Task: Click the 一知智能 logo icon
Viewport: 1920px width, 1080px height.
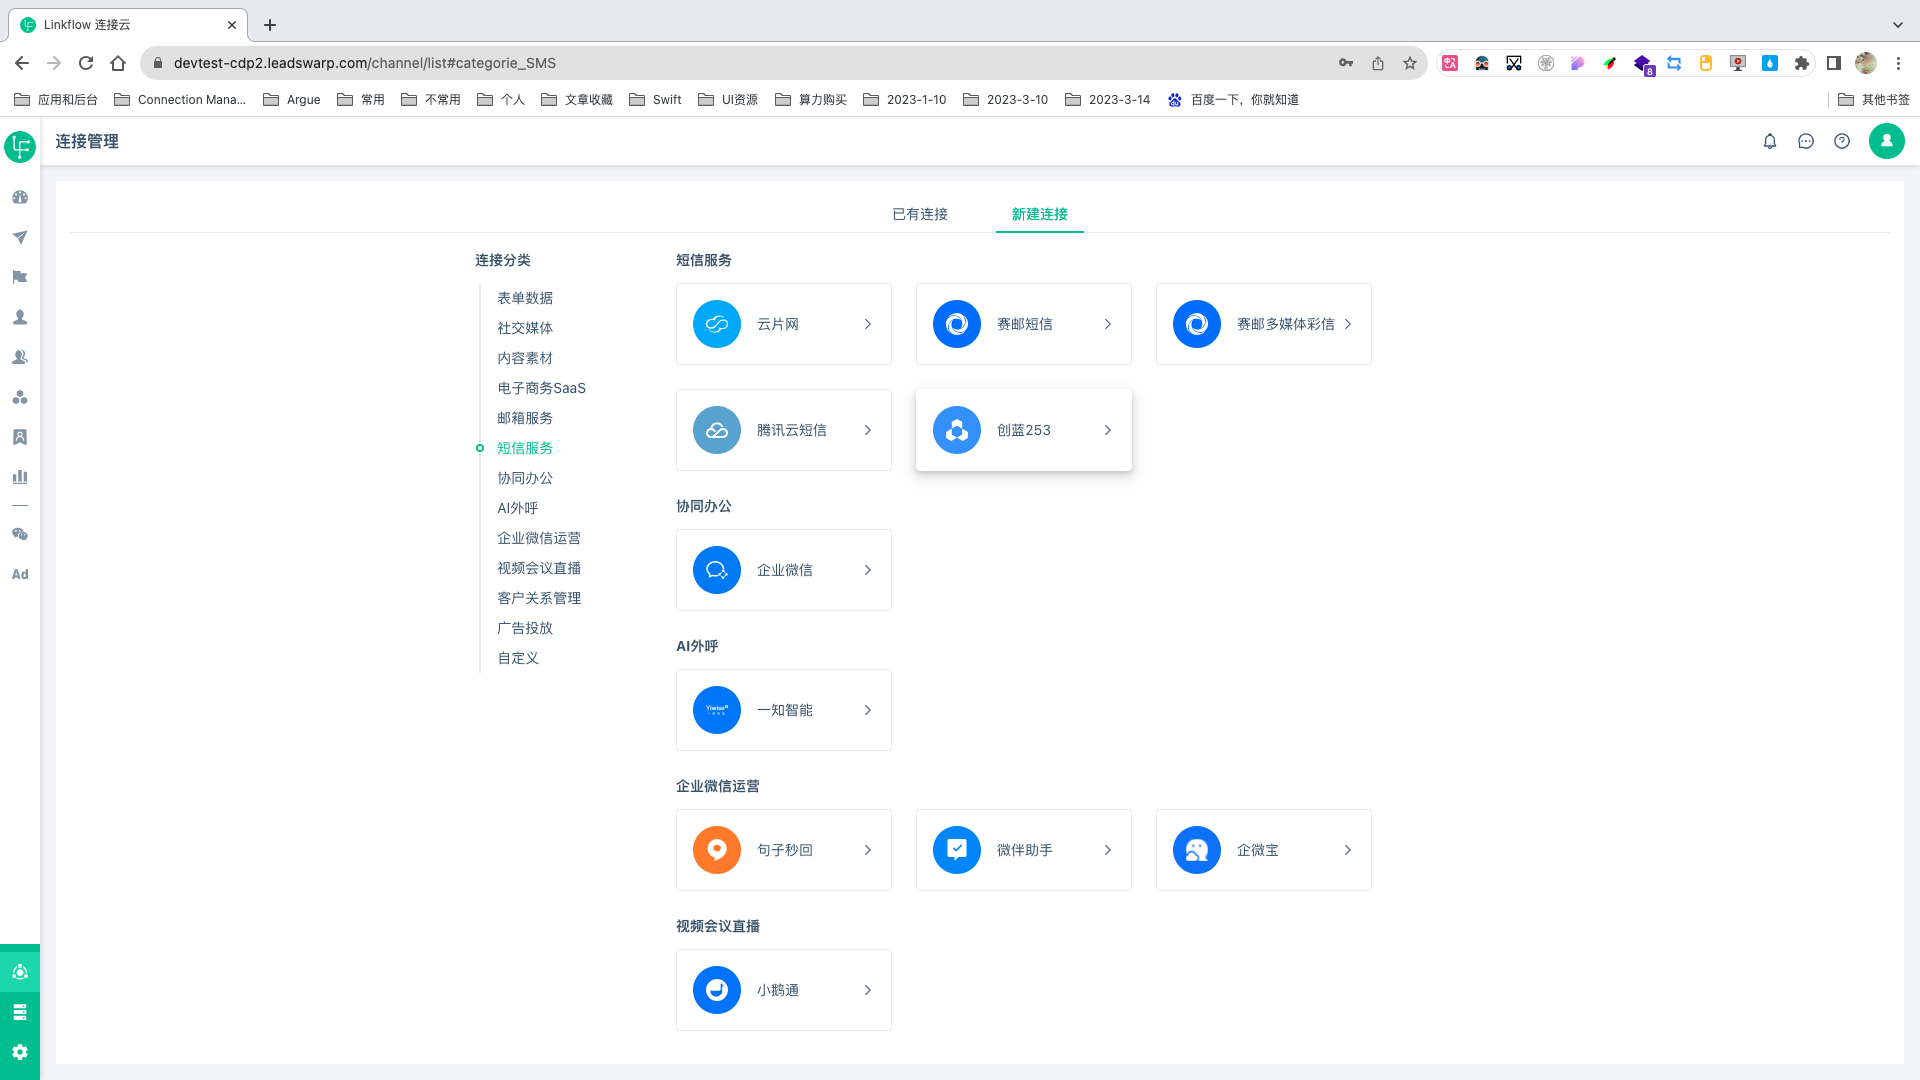Action: (x=717, y=710)
